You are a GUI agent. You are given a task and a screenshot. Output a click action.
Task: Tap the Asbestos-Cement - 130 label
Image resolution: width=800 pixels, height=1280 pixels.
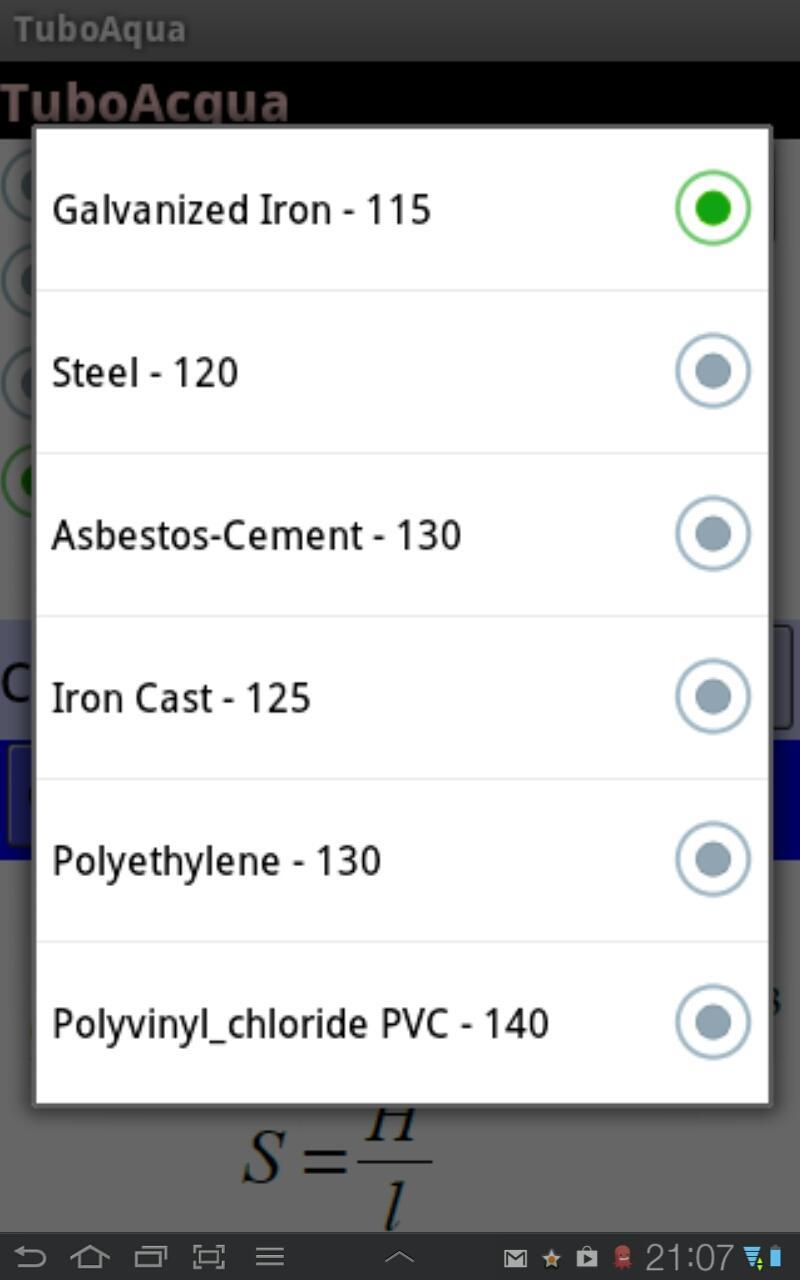(x=256, y=535)
